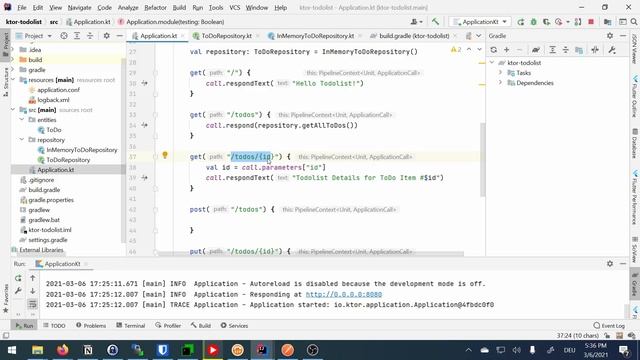This screenshot has height=360, width=640.
Task: Open the Navigate menu
Action: coord(80,7)
